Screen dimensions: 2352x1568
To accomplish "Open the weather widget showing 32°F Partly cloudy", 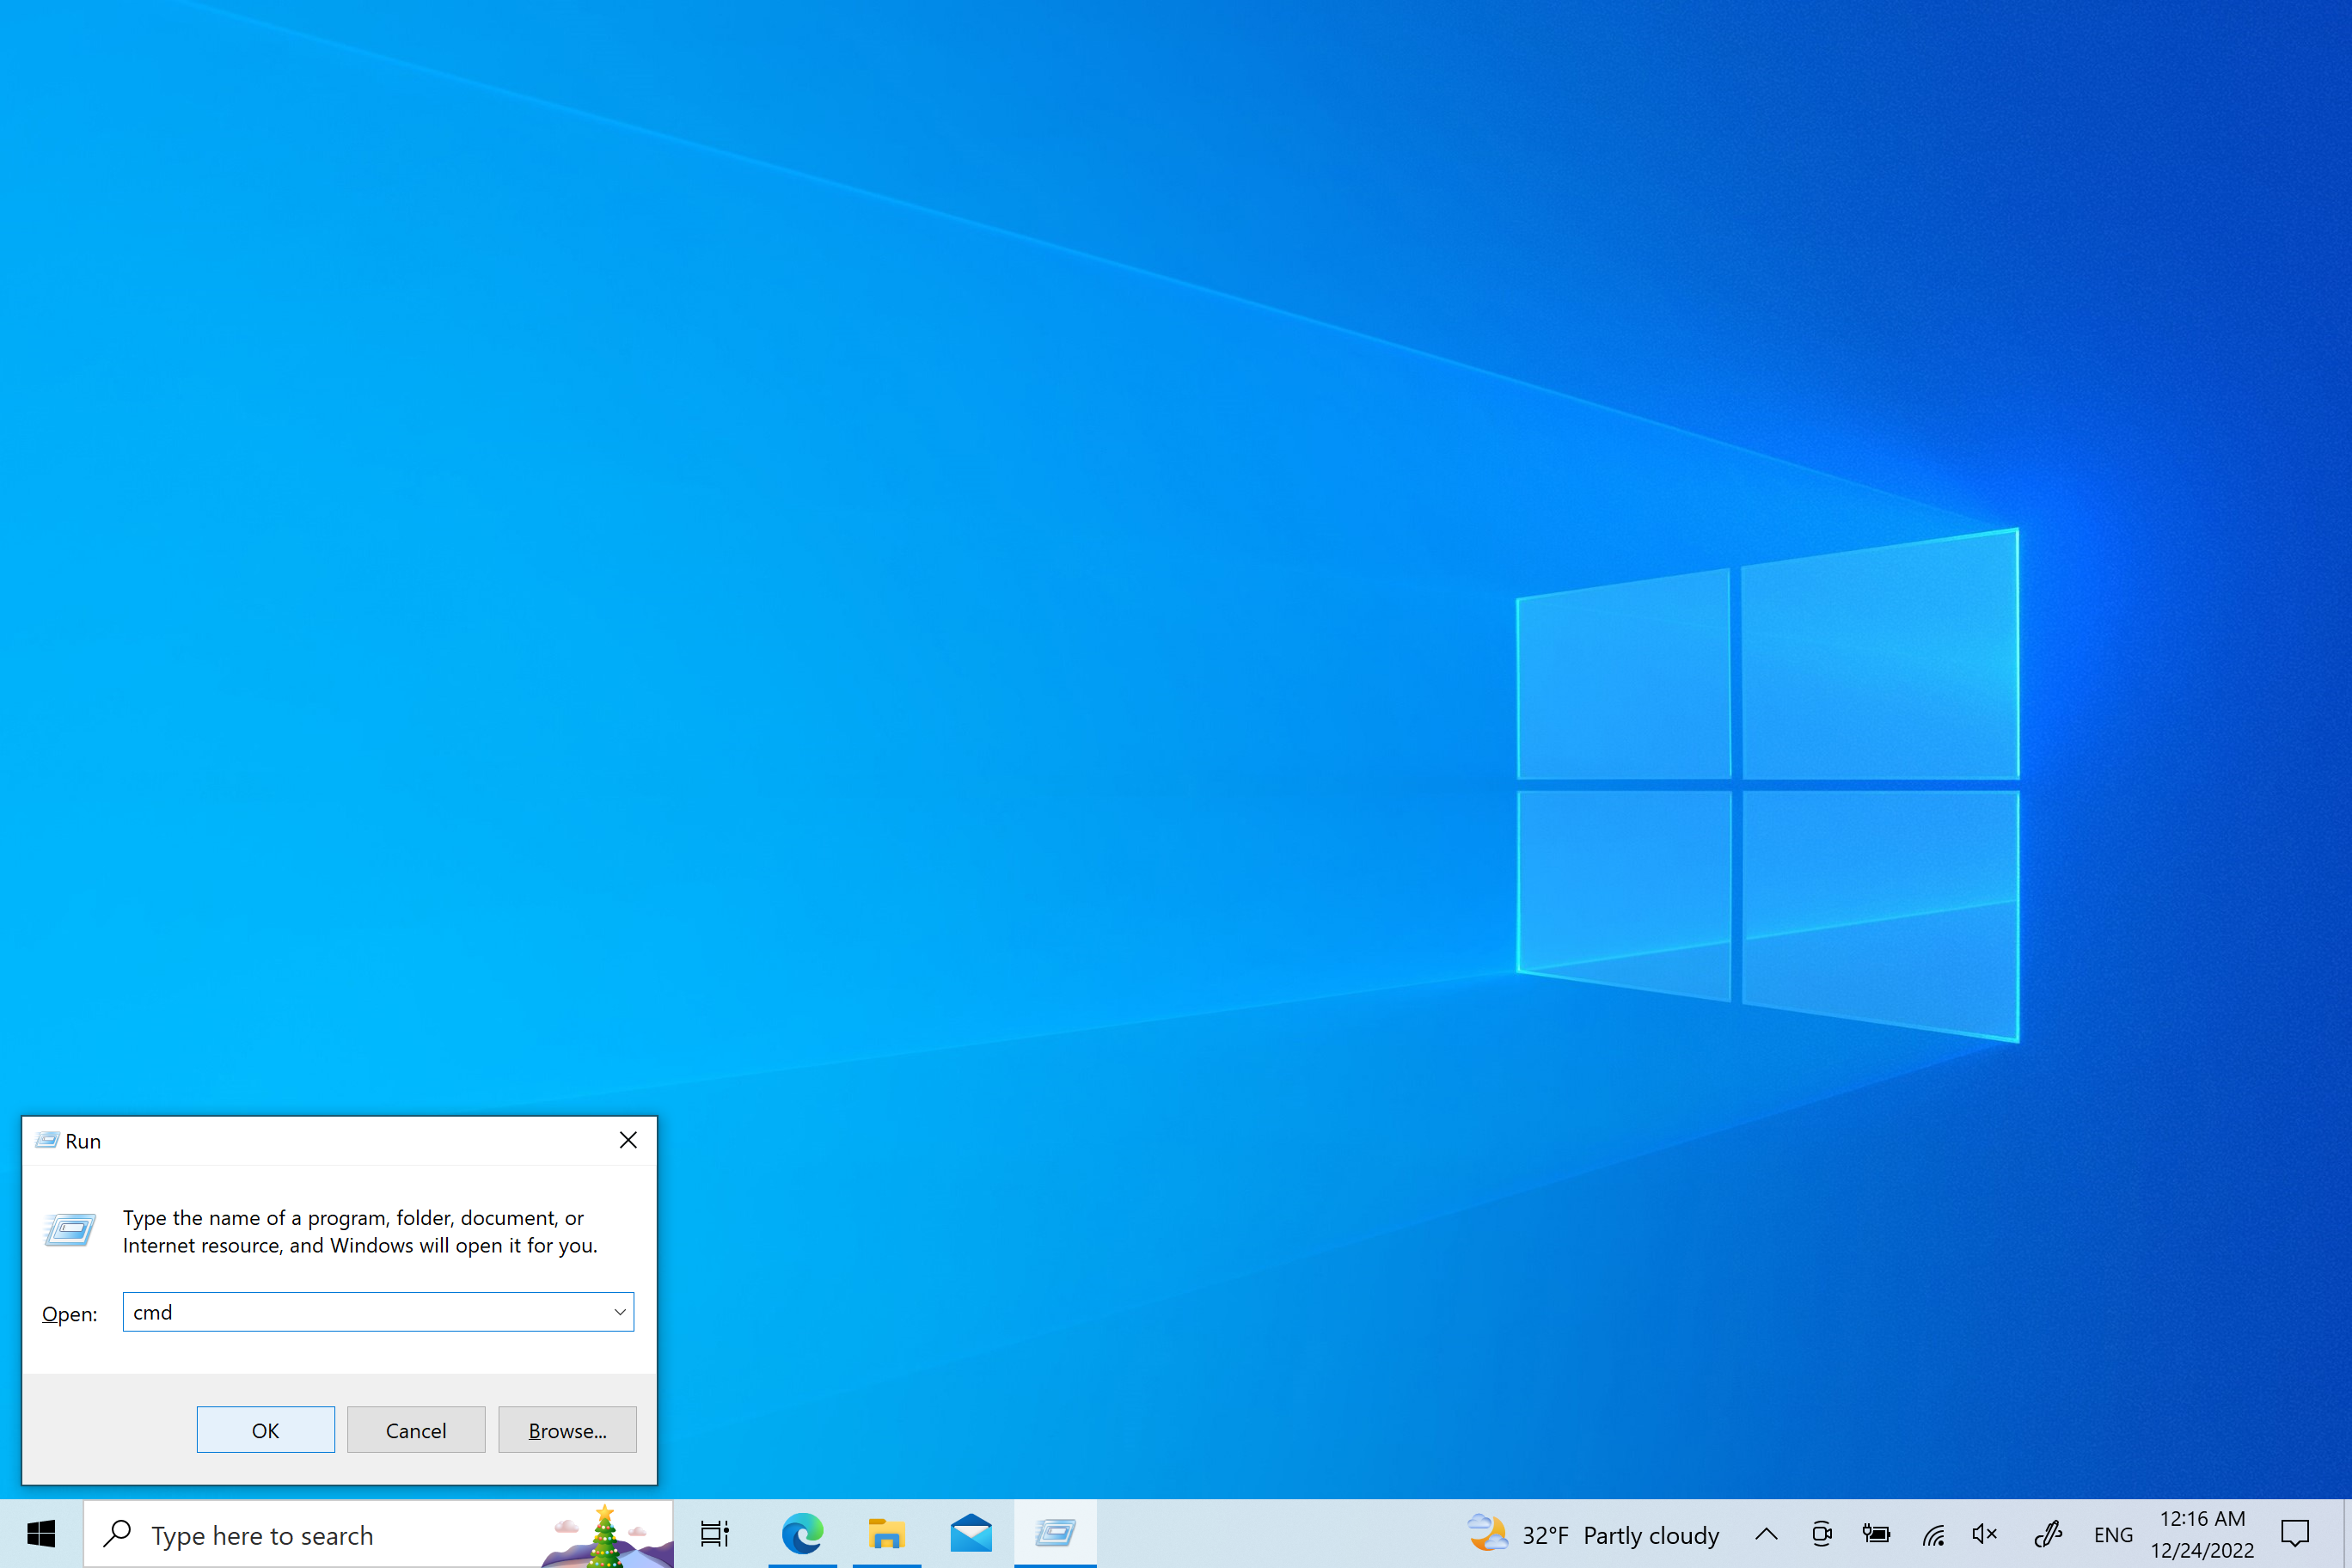I will [1593, 1534].
